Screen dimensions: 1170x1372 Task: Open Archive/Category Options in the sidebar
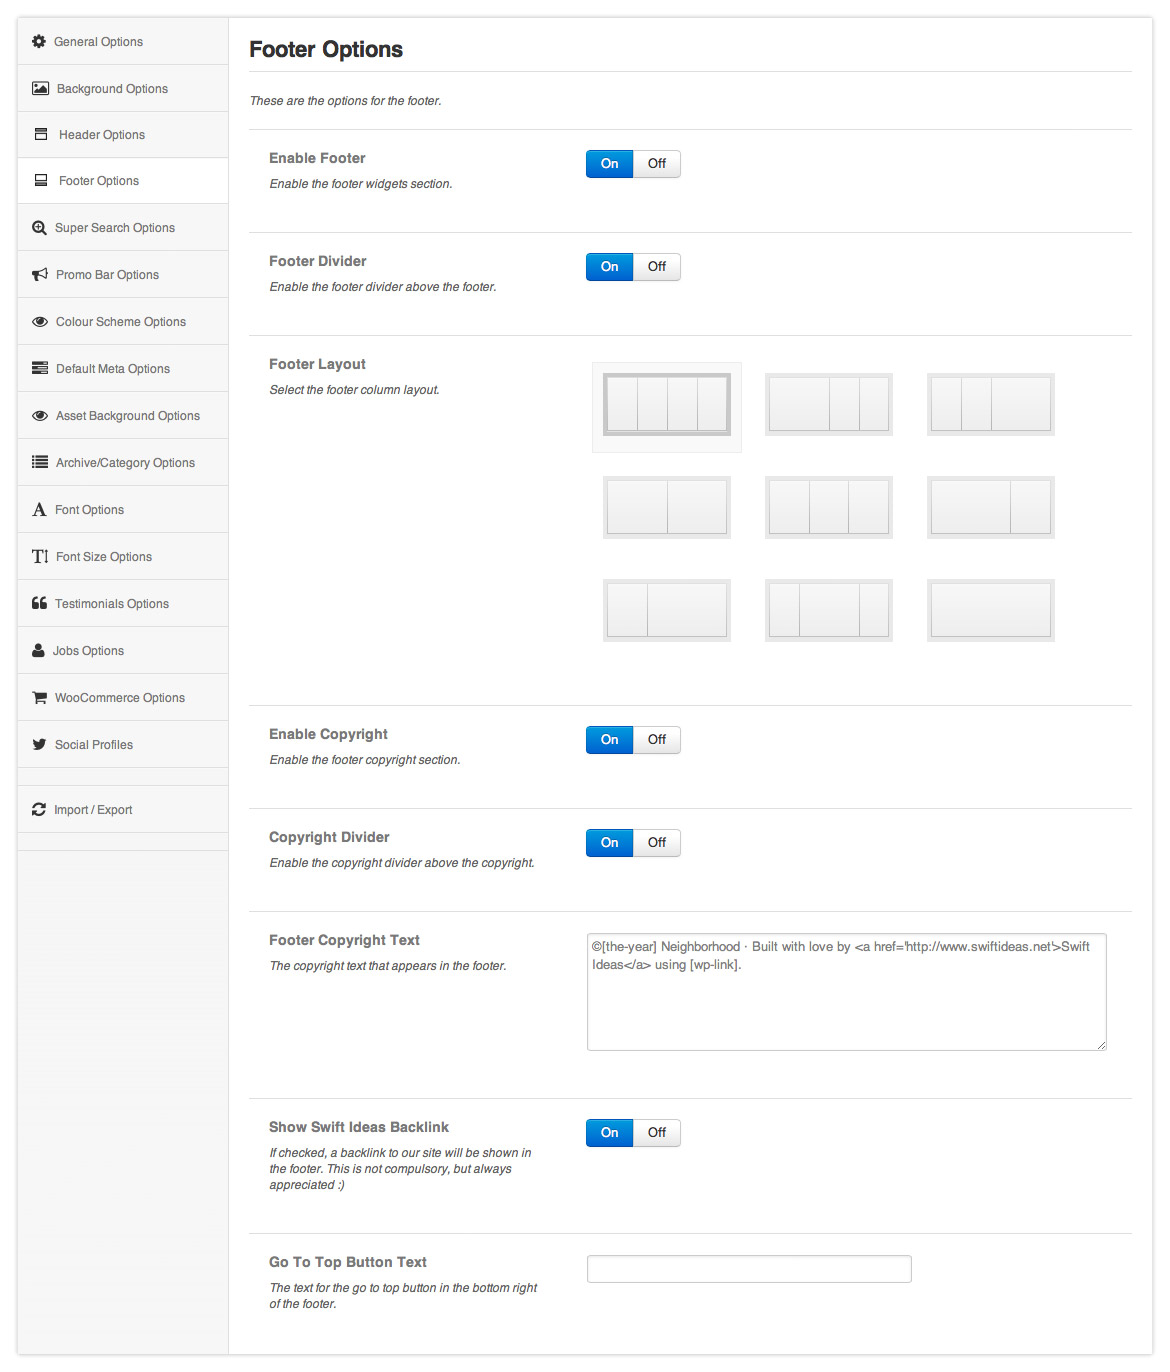pos(125,463)
